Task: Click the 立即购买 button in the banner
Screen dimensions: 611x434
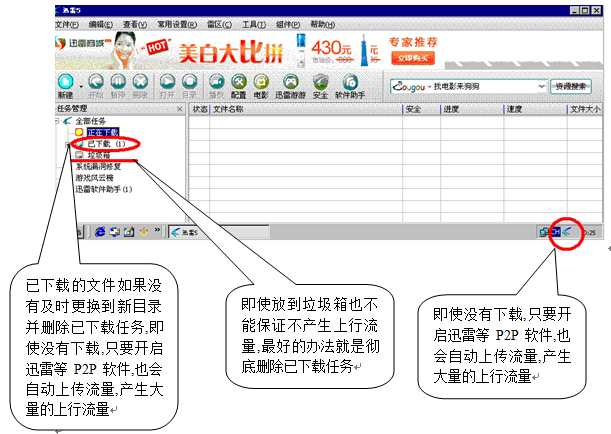Action: (x=413, y=58)
